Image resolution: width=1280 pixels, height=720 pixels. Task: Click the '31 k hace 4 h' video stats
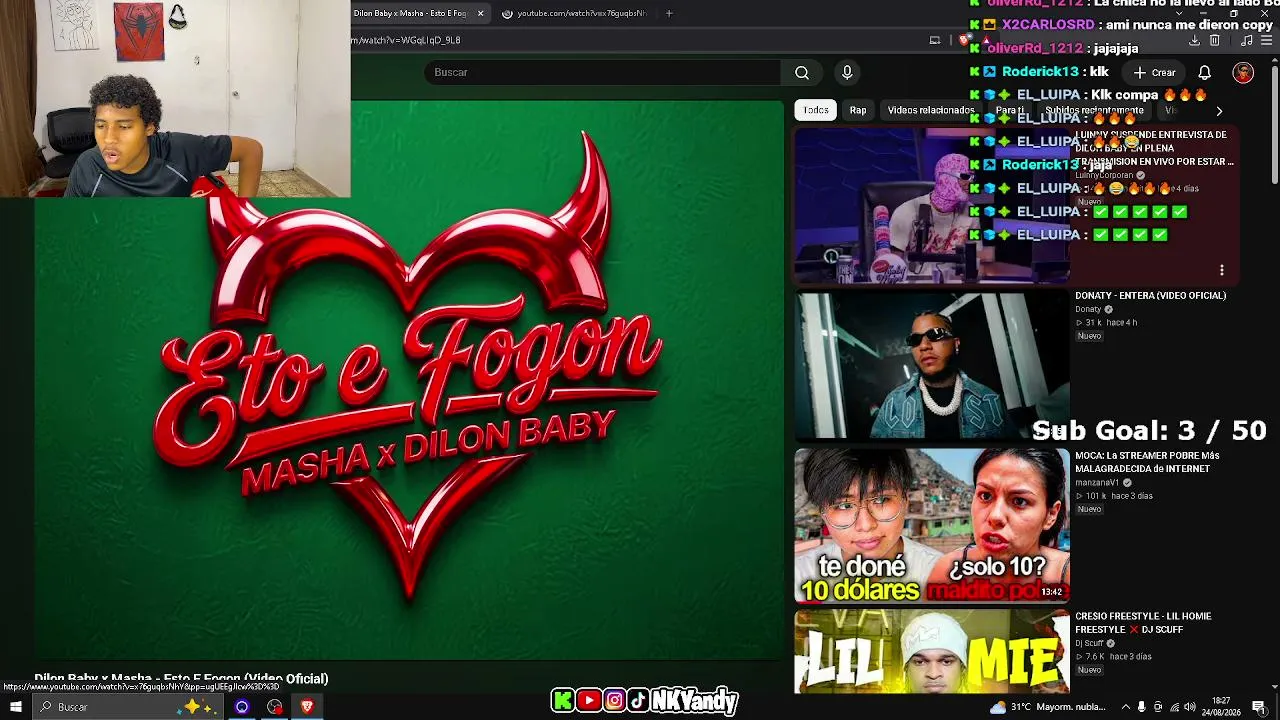tap(1106, 323)
